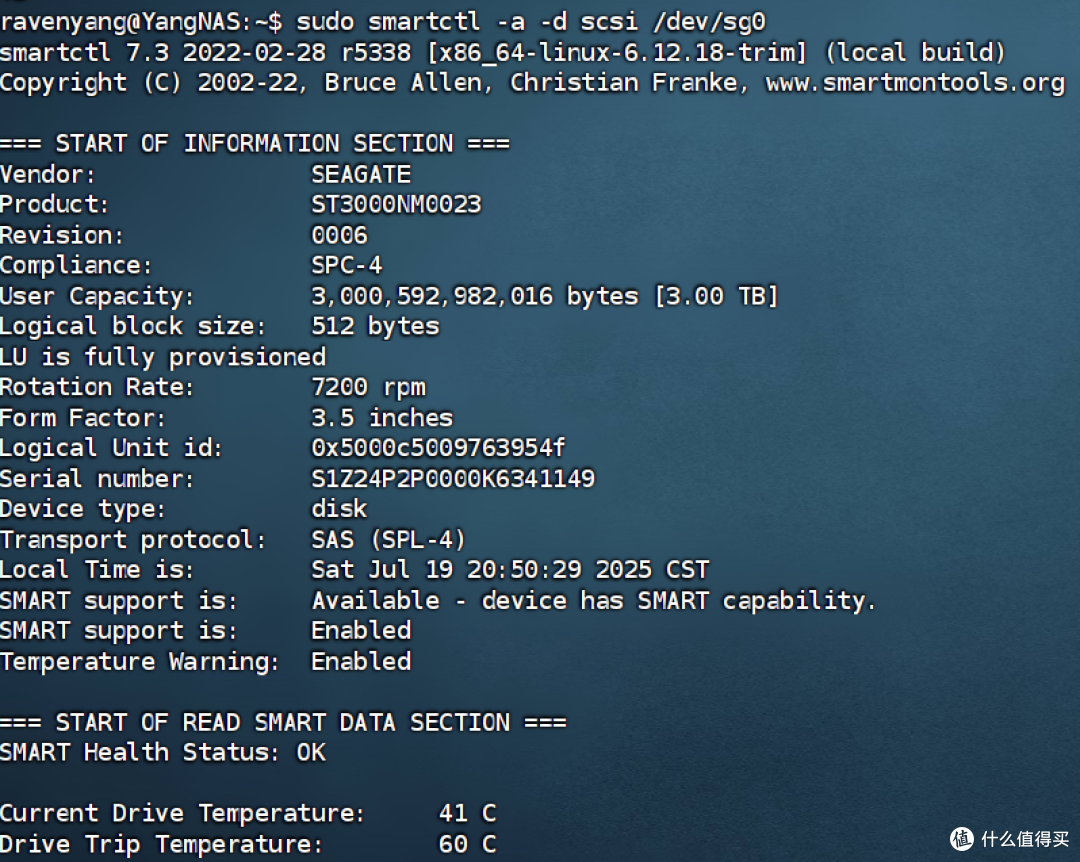Click the www.smartmontools.org URL text
The image size is (1080, 862).
[x=915, y=83]
